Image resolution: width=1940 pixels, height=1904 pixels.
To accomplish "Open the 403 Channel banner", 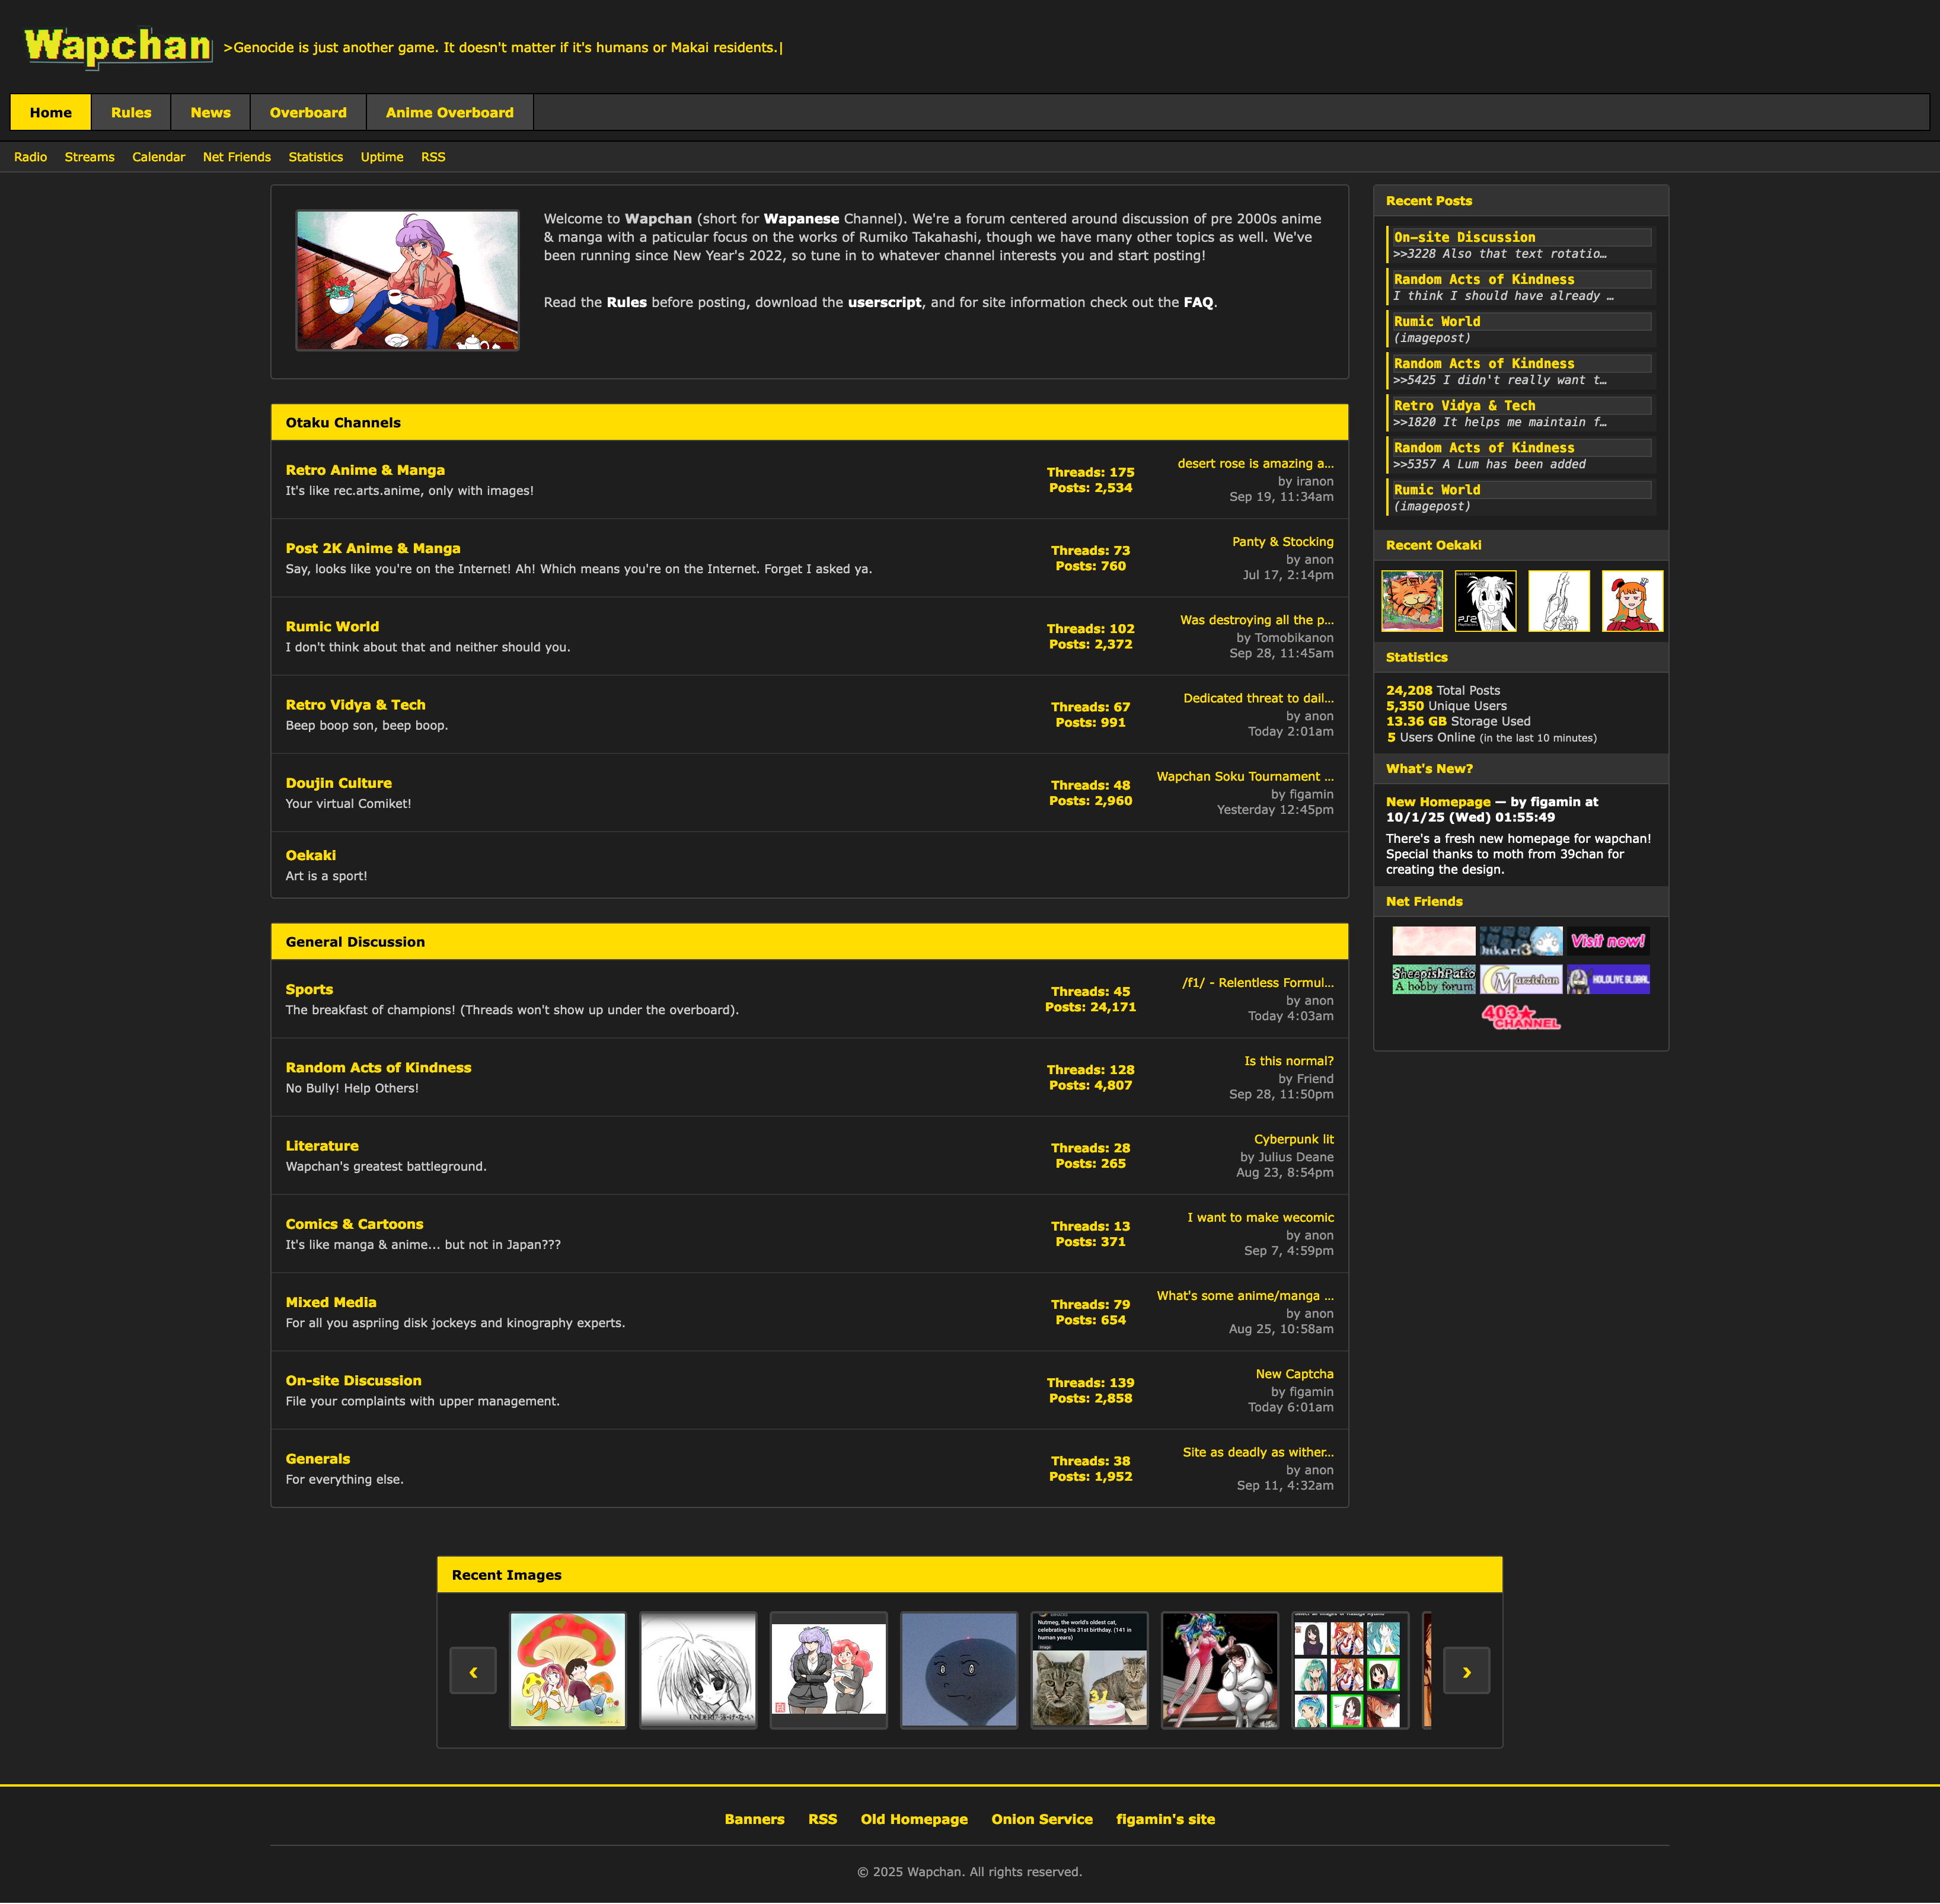I will coord(1520,1017).
